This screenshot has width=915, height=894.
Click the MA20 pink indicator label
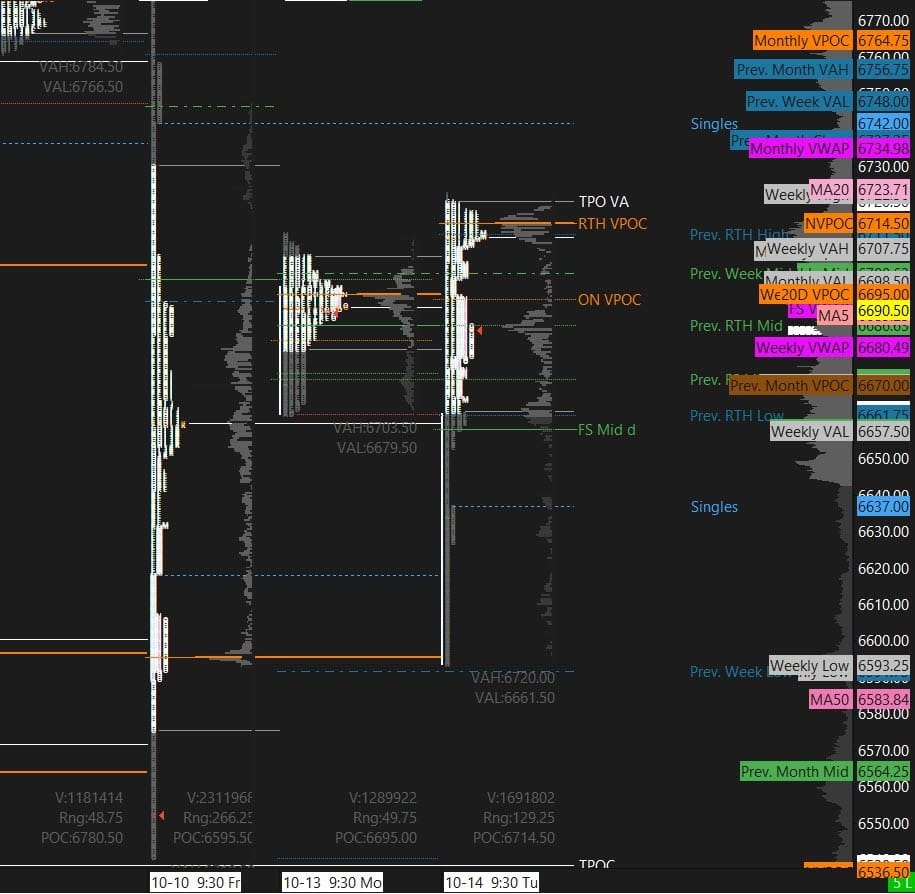coord(830,189)
